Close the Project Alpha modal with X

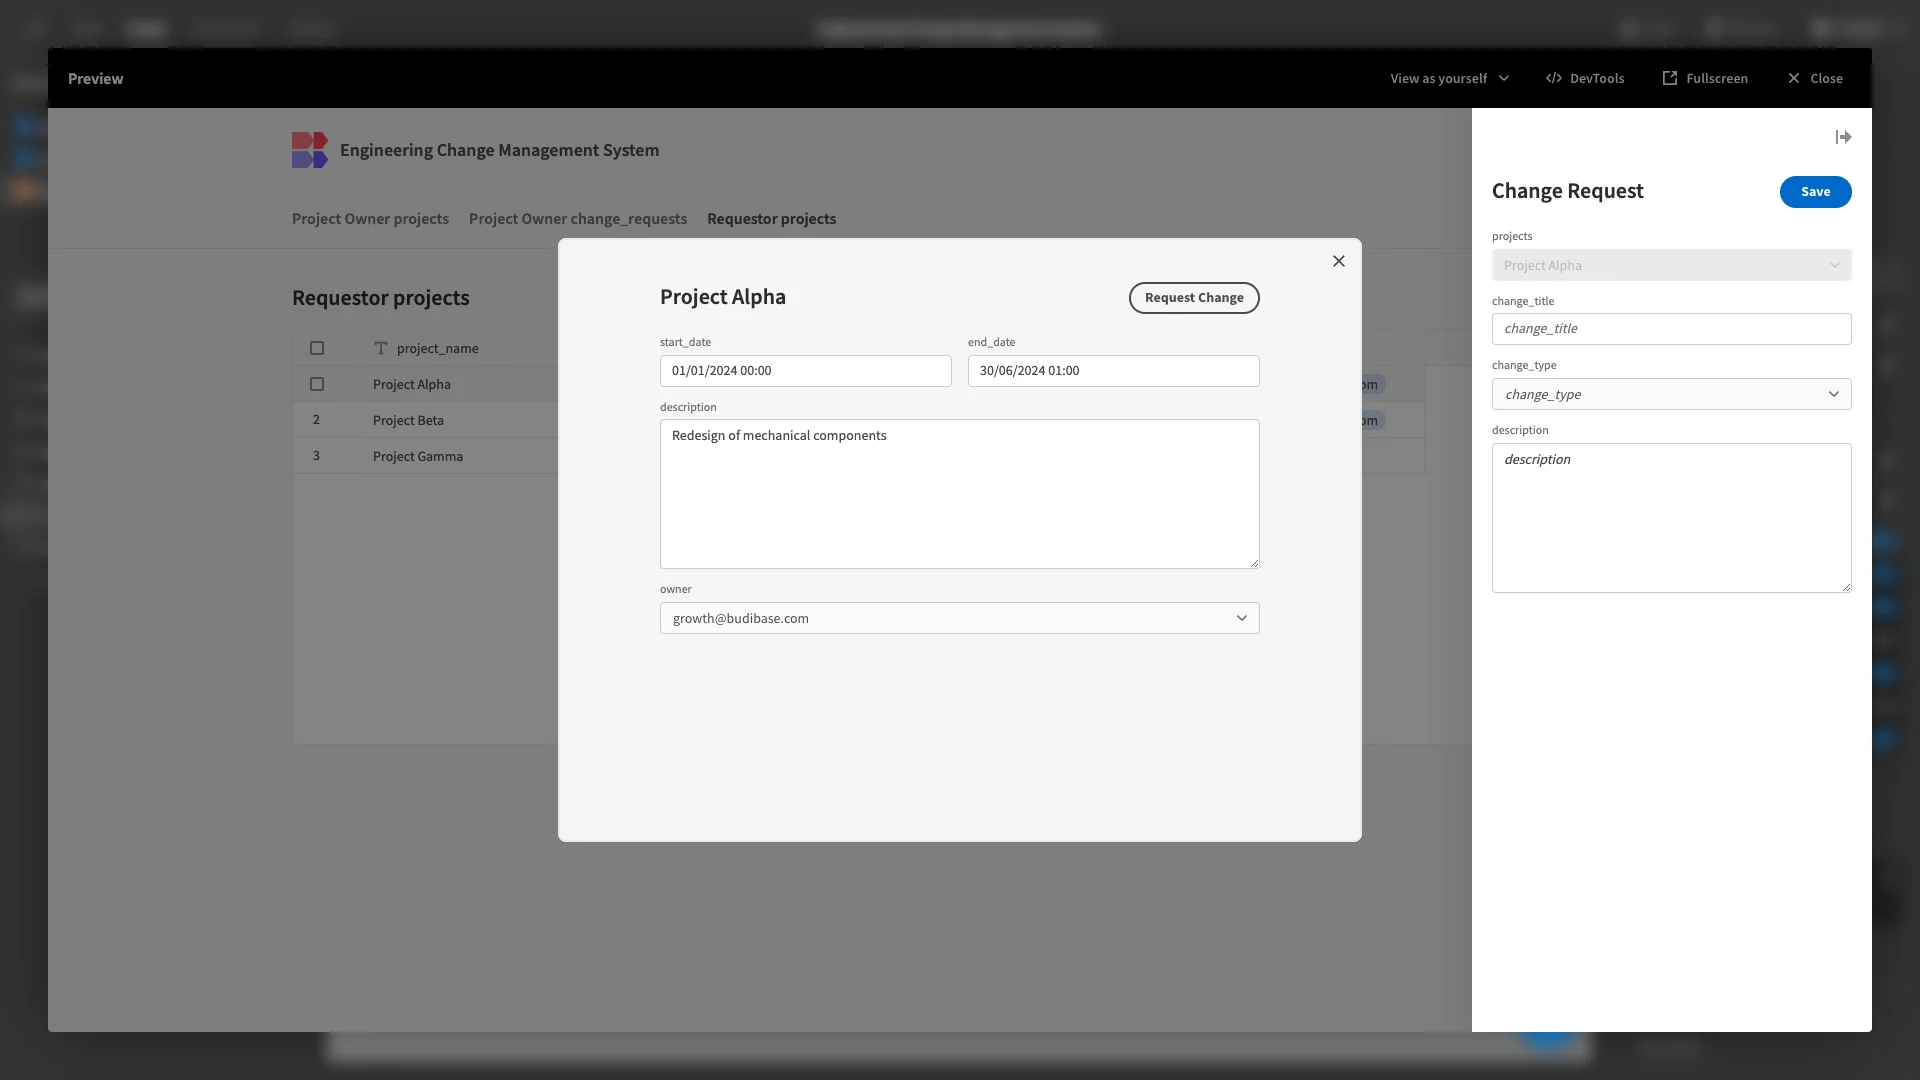point(1339,261)
